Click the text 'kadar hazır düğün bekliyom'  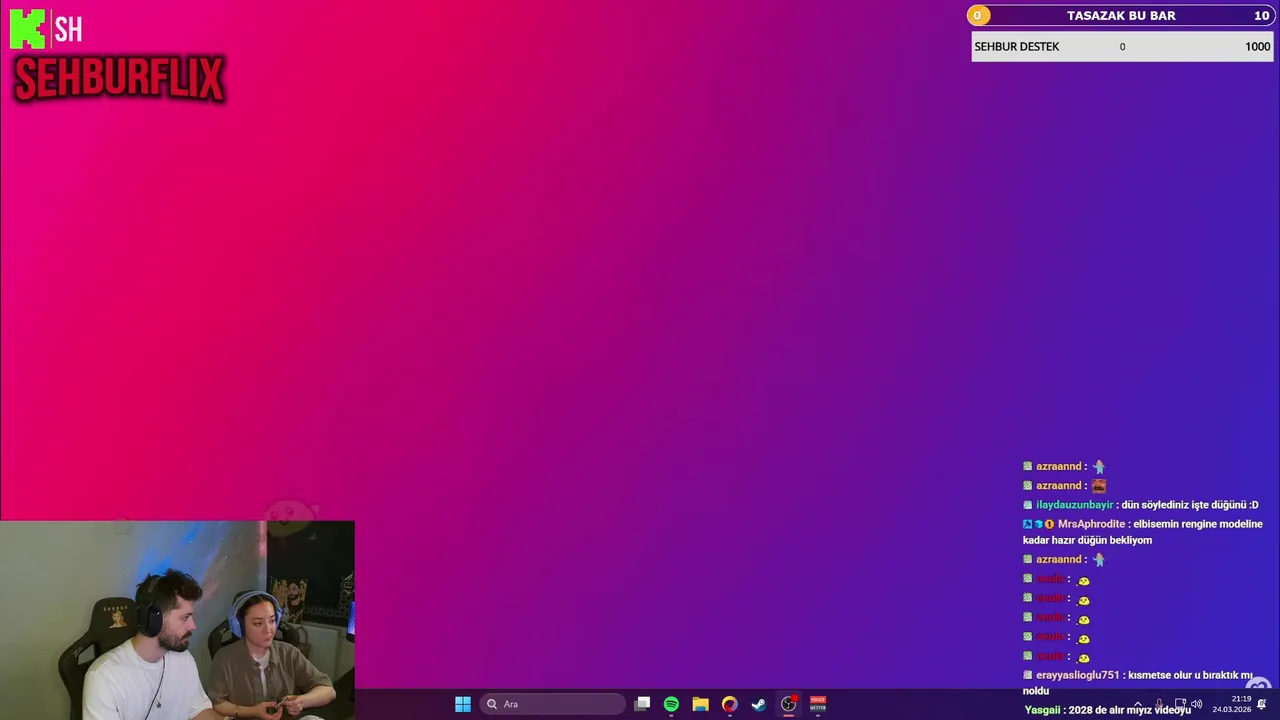click(x=1087, y=540)
